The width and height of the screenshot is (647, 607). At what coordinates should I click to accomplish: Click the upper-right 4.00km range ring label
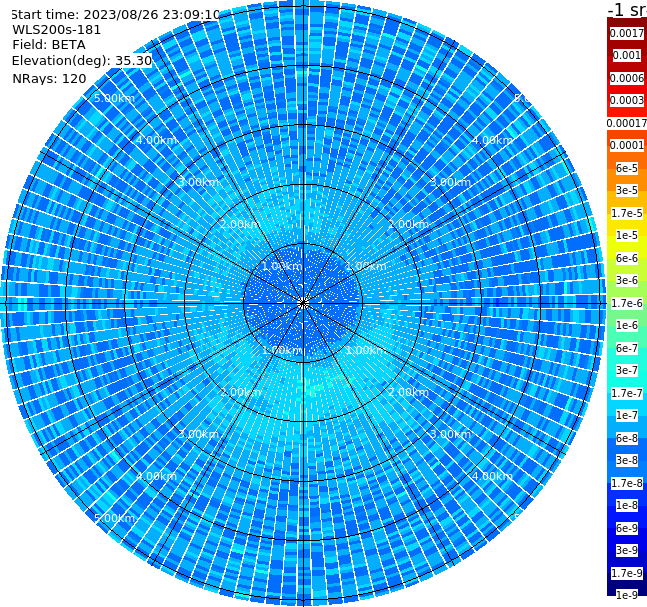click(x=492, y=140)
